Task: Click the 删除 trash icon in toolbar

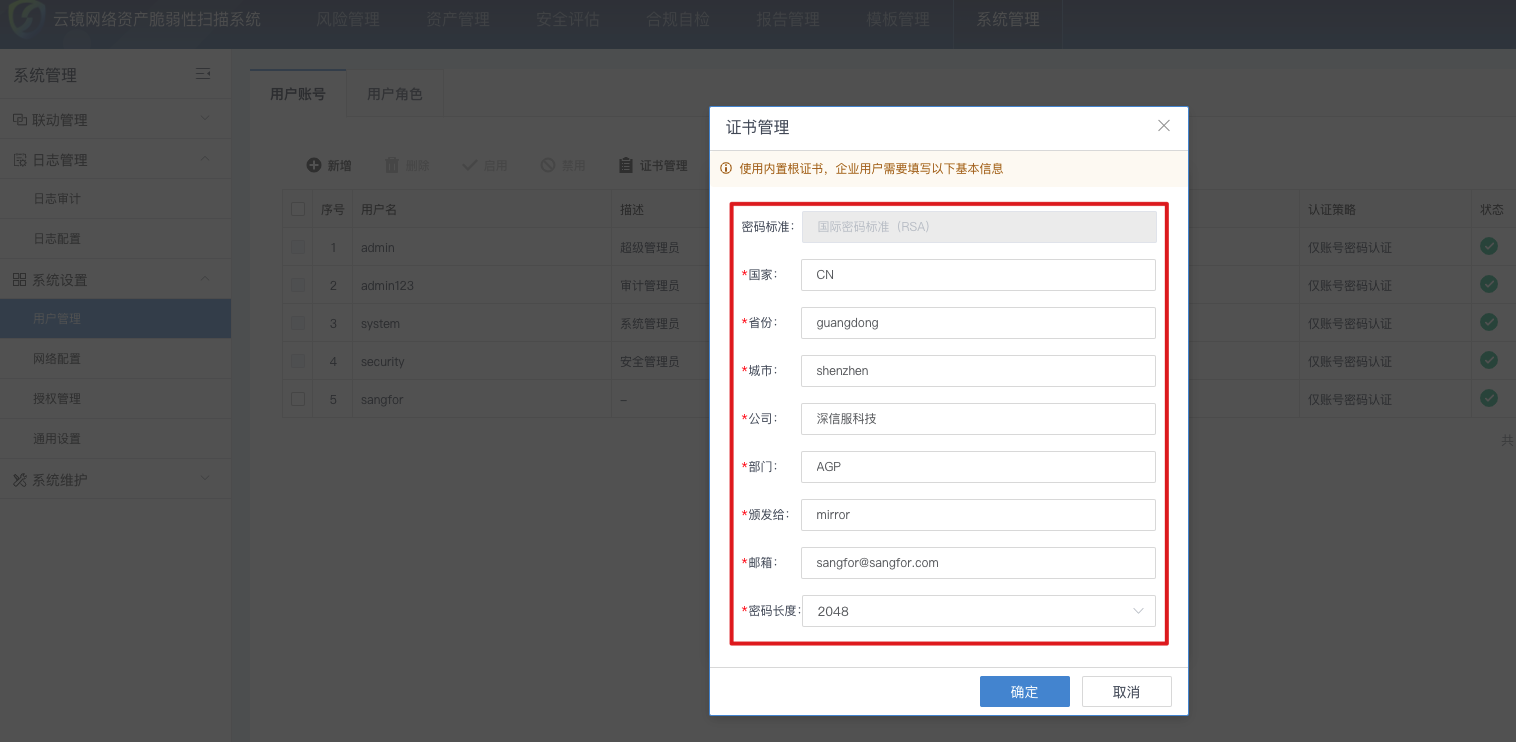Action: (x=392, y=165)
